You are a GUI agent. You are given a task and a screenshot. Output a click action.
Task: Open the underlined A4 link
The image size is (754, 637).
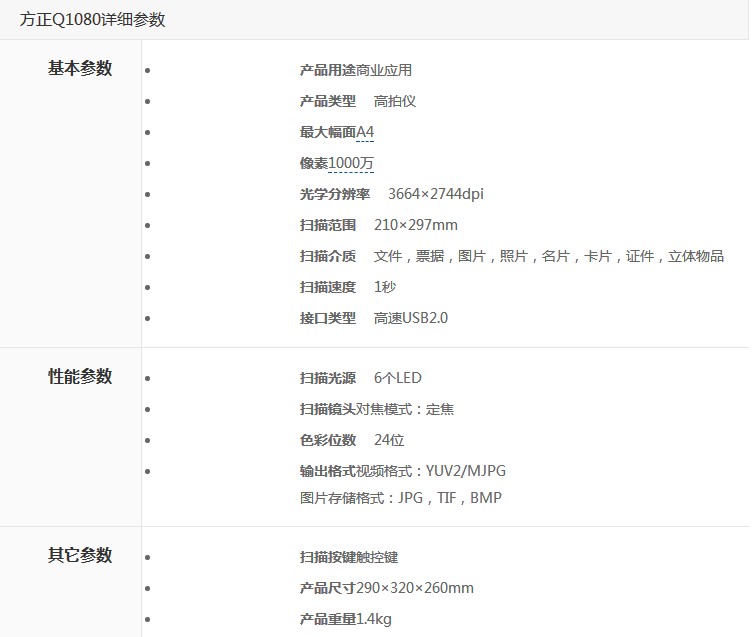point(365,132)
